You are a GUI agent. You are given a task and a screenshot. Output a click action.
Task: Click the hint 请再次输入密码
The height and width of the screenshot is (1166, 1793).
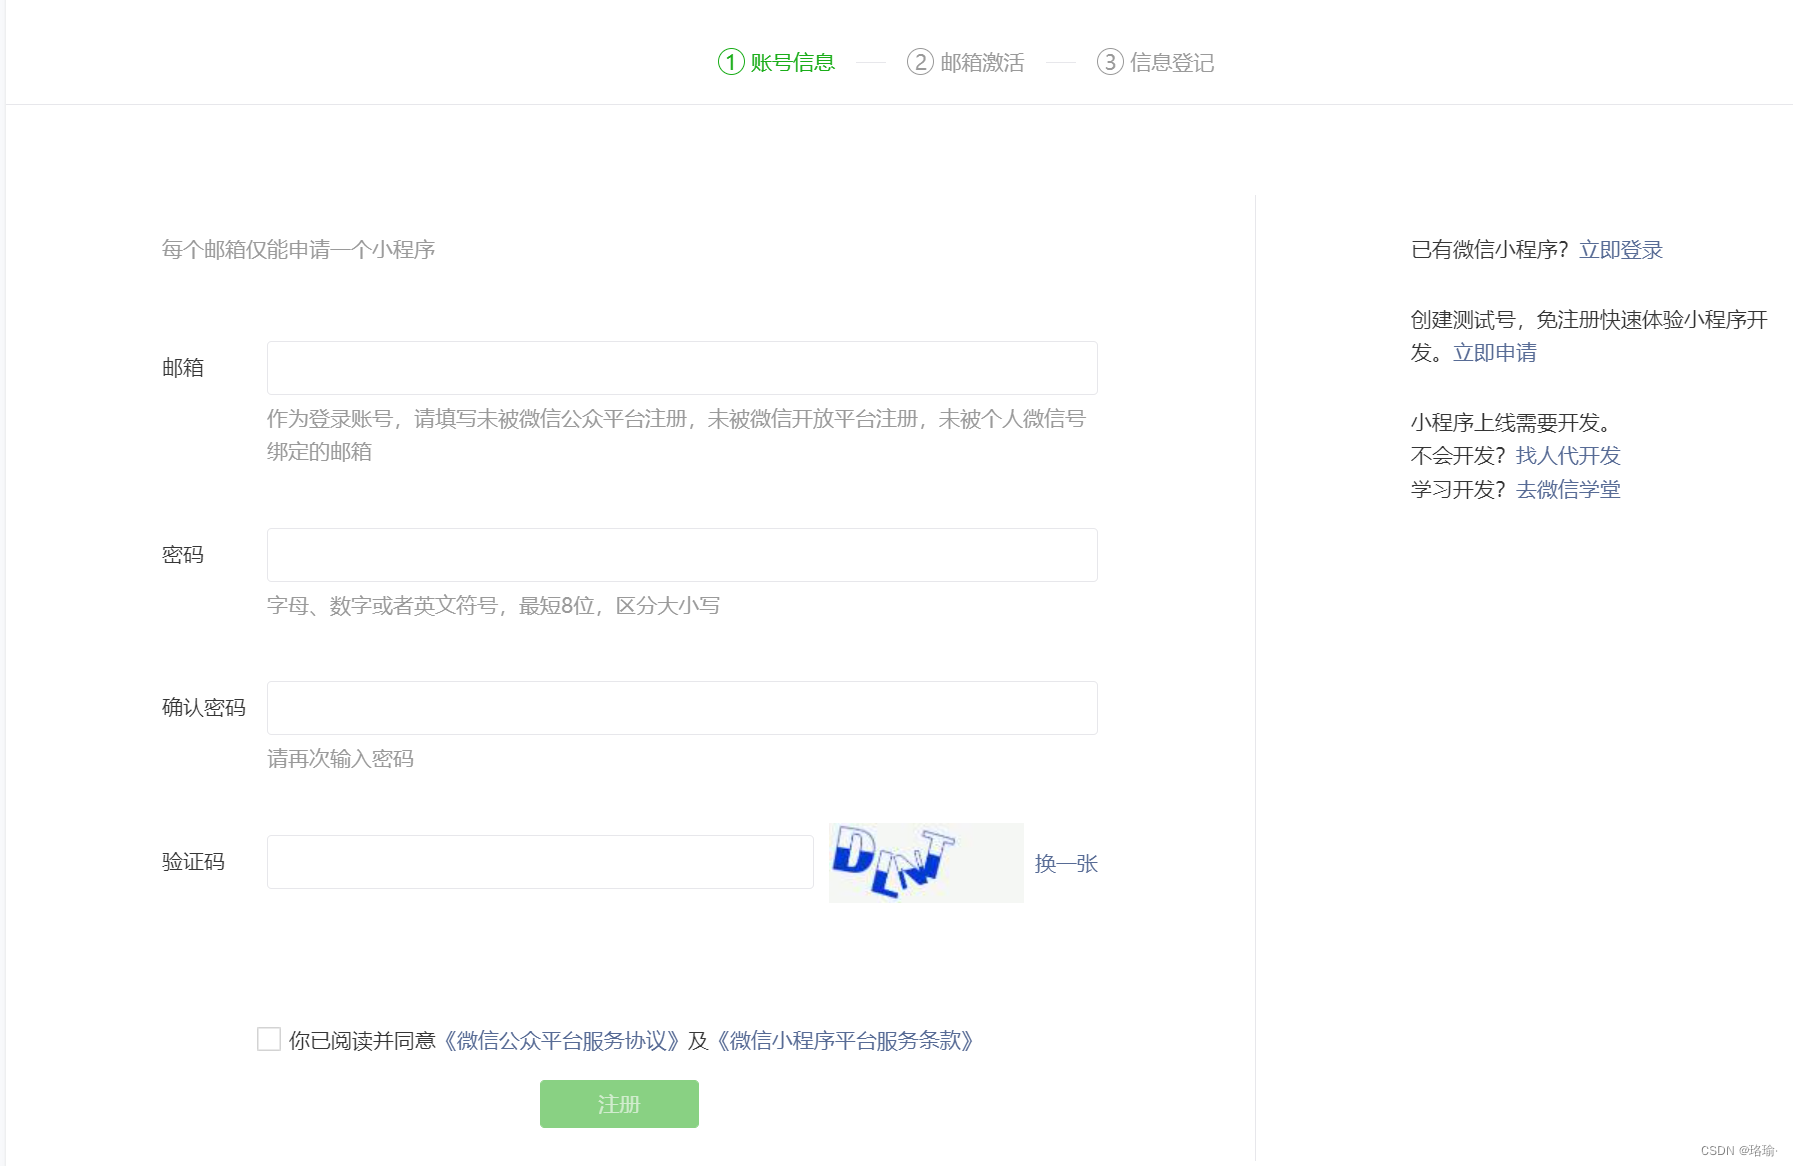(340, 759)
